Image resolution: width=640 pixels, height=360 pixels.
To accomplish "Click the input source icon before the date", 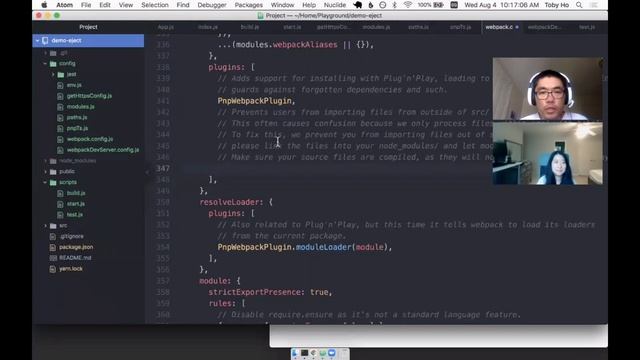I will (x=454, y=5).
